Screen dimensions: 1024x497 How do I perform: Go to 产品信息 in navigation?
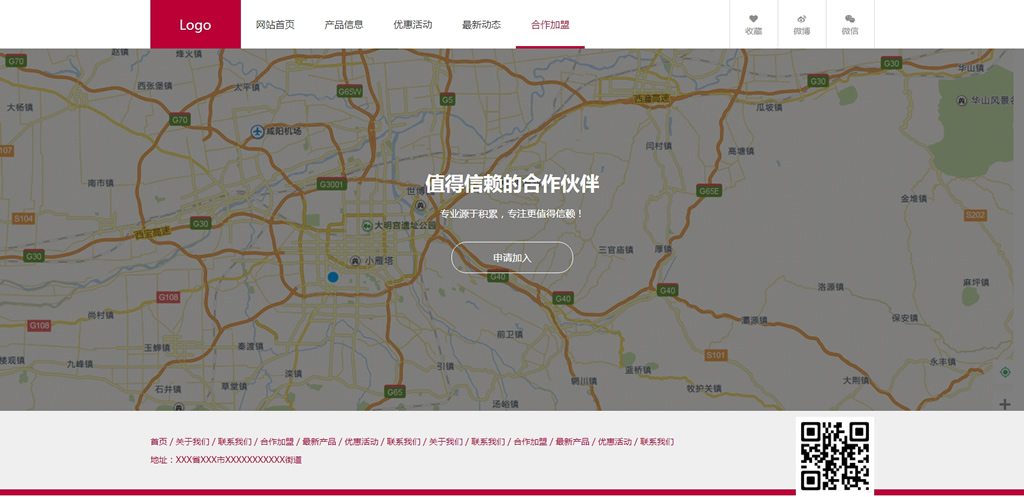pos(344,25)
